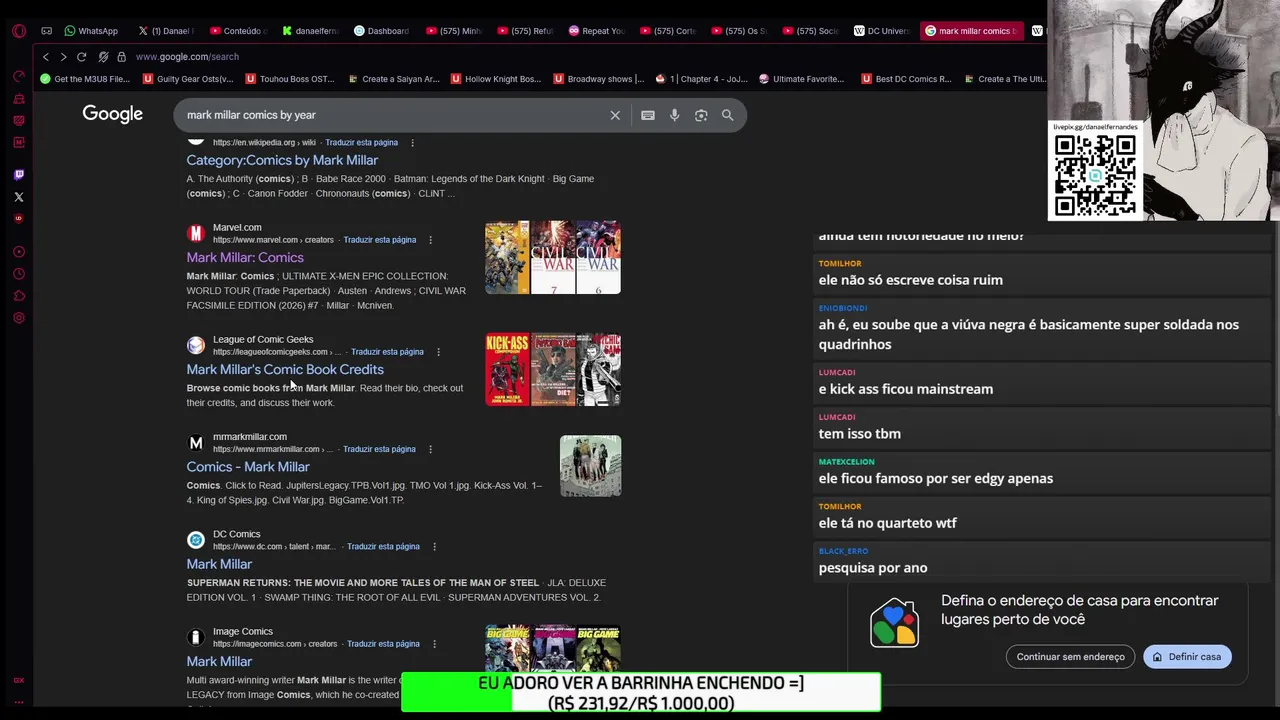Viewport: 1280px width, 720px height.
Task: Click the address bar showing www.google.com/search
Action: click(187, 57)
